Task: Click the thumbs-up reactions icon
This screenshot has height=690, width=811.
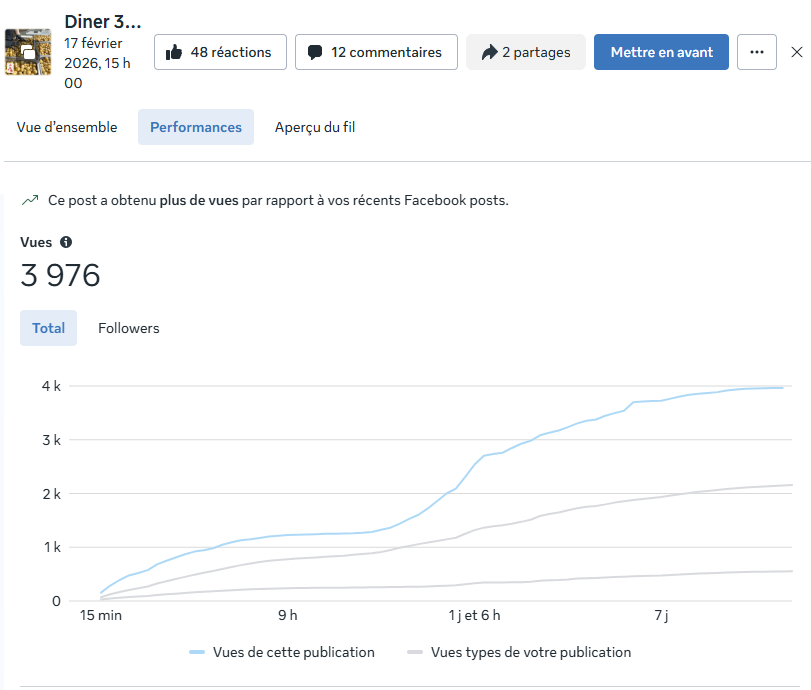Action: tap(174, 52)
